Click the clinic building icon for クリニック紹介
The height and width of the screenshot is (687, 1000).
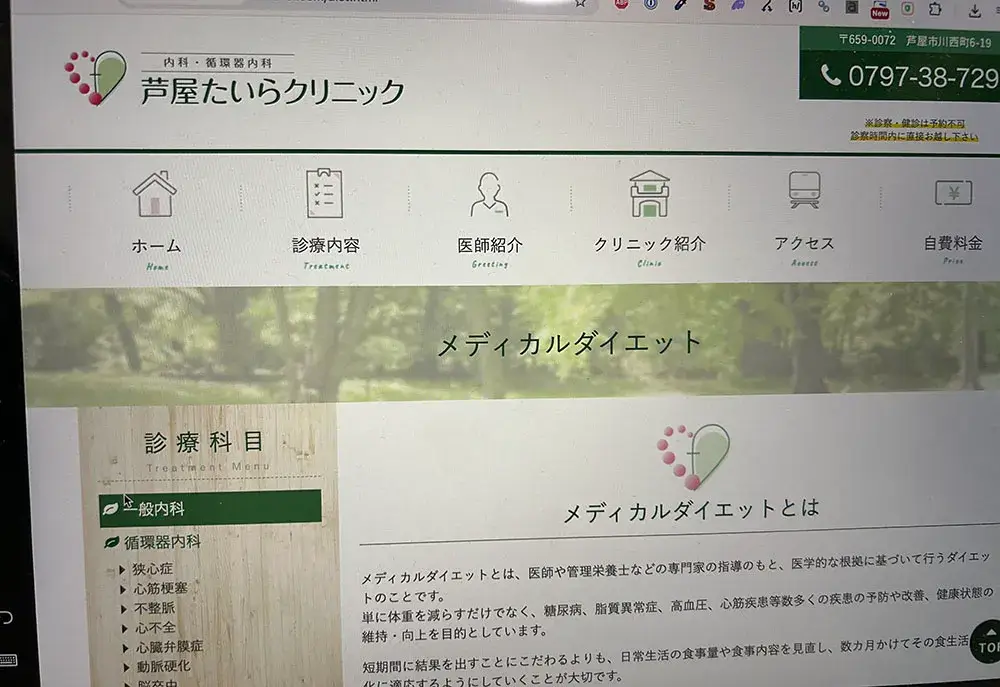coord(649,194)
